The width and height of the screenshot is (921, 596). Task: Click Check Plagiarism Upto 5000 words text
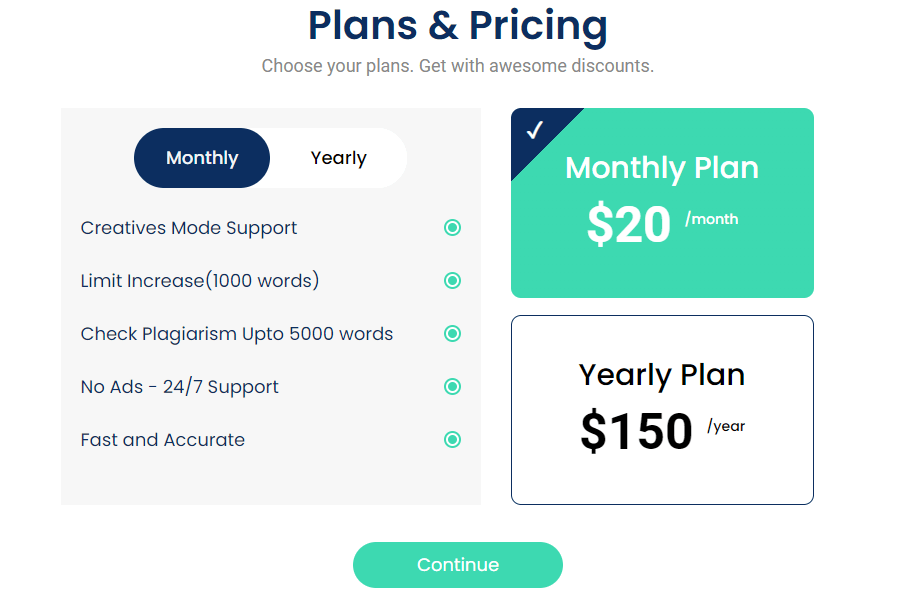237,334
